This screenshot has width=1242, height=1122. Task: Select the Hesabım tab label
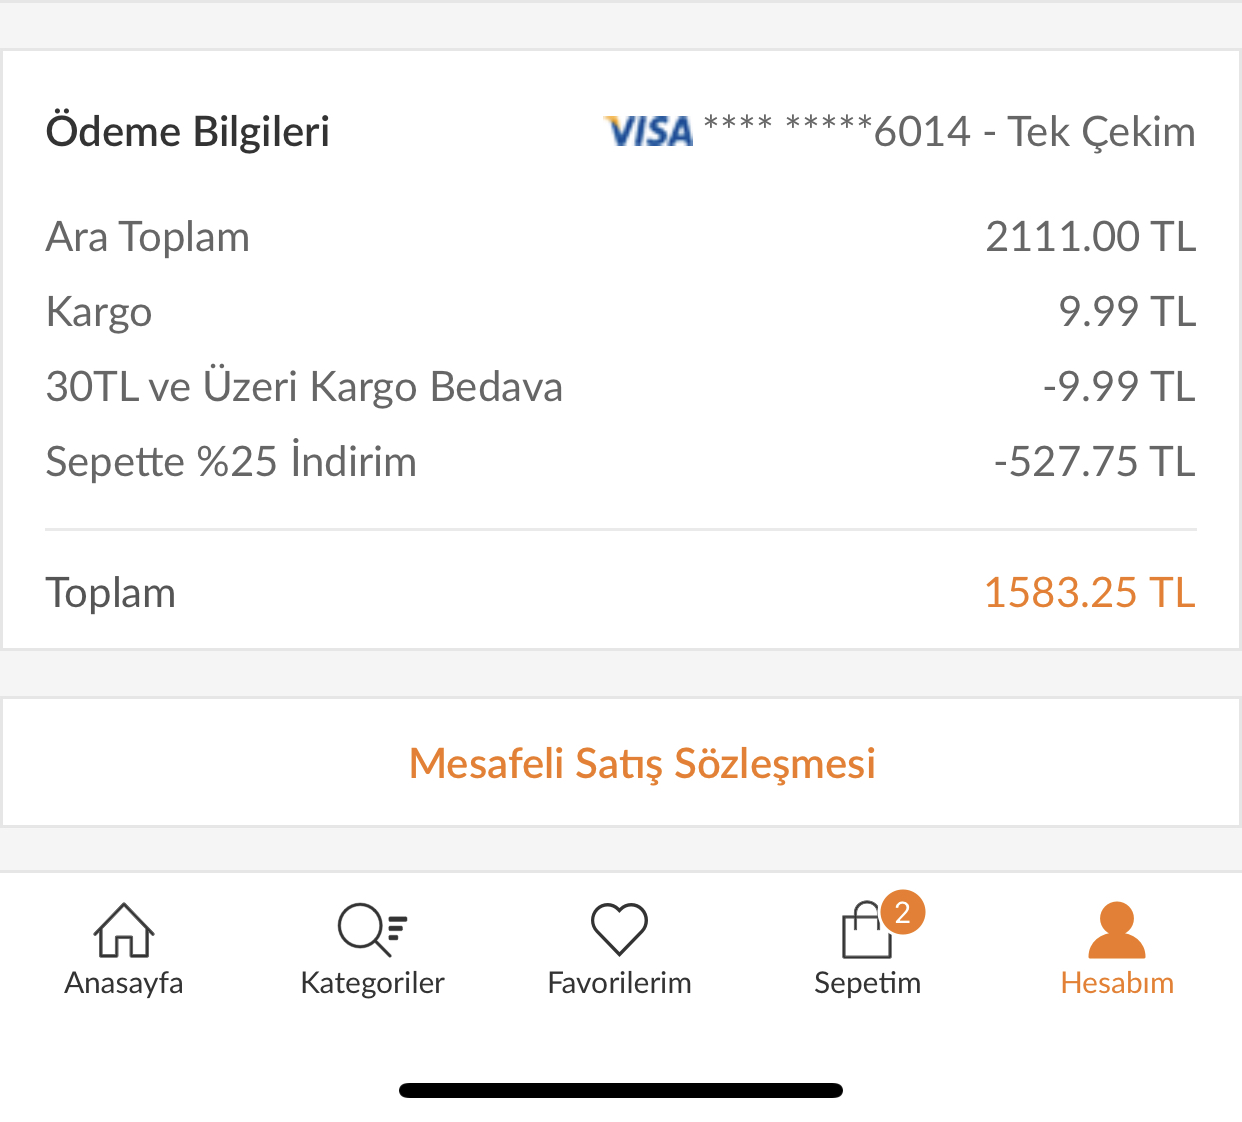click(1117, 983)
